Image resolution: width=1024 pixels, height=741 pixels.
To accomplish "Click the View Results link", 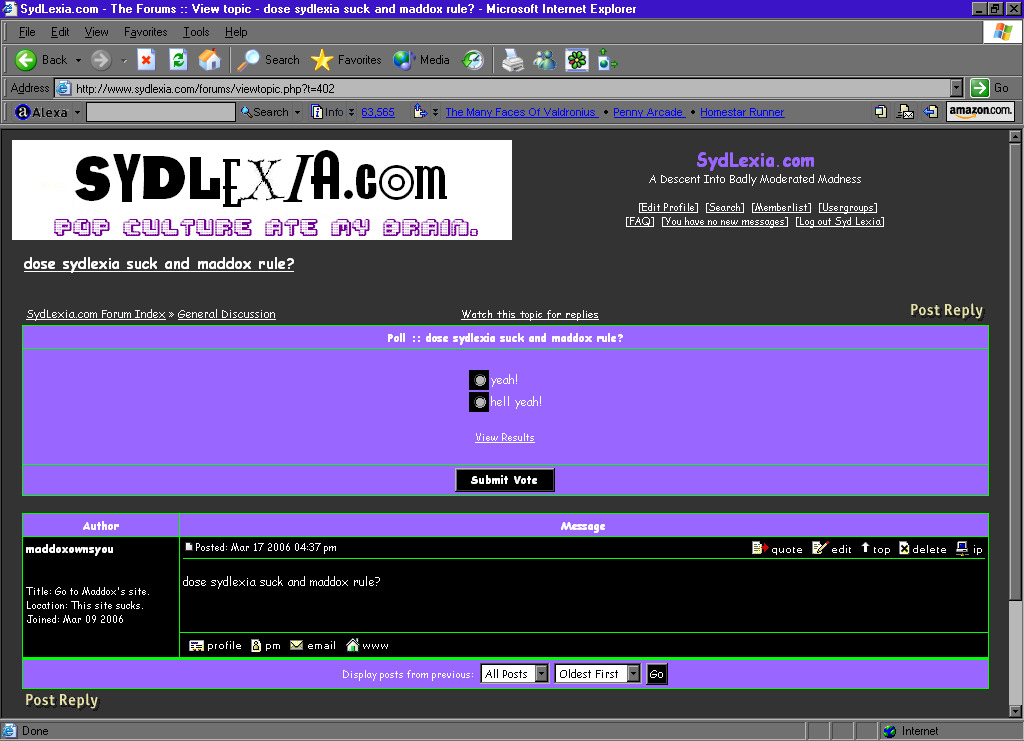I will click(505, 437).
